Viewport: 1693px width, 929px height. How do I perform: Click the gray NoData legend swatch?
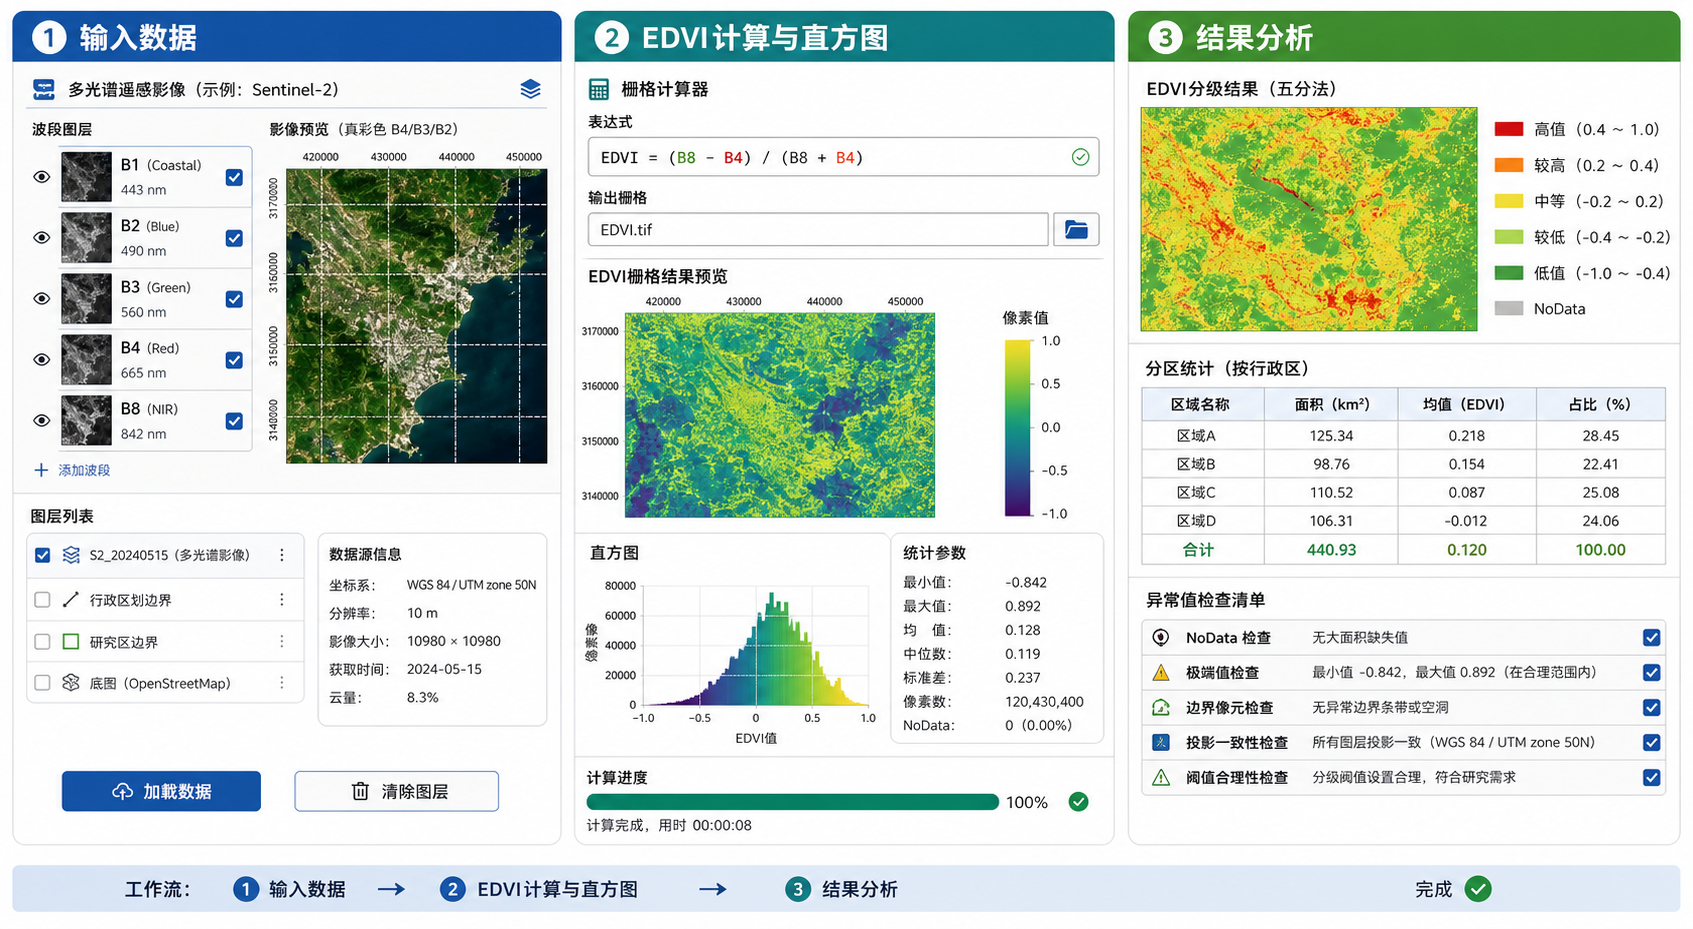[x=1509, y=309]
